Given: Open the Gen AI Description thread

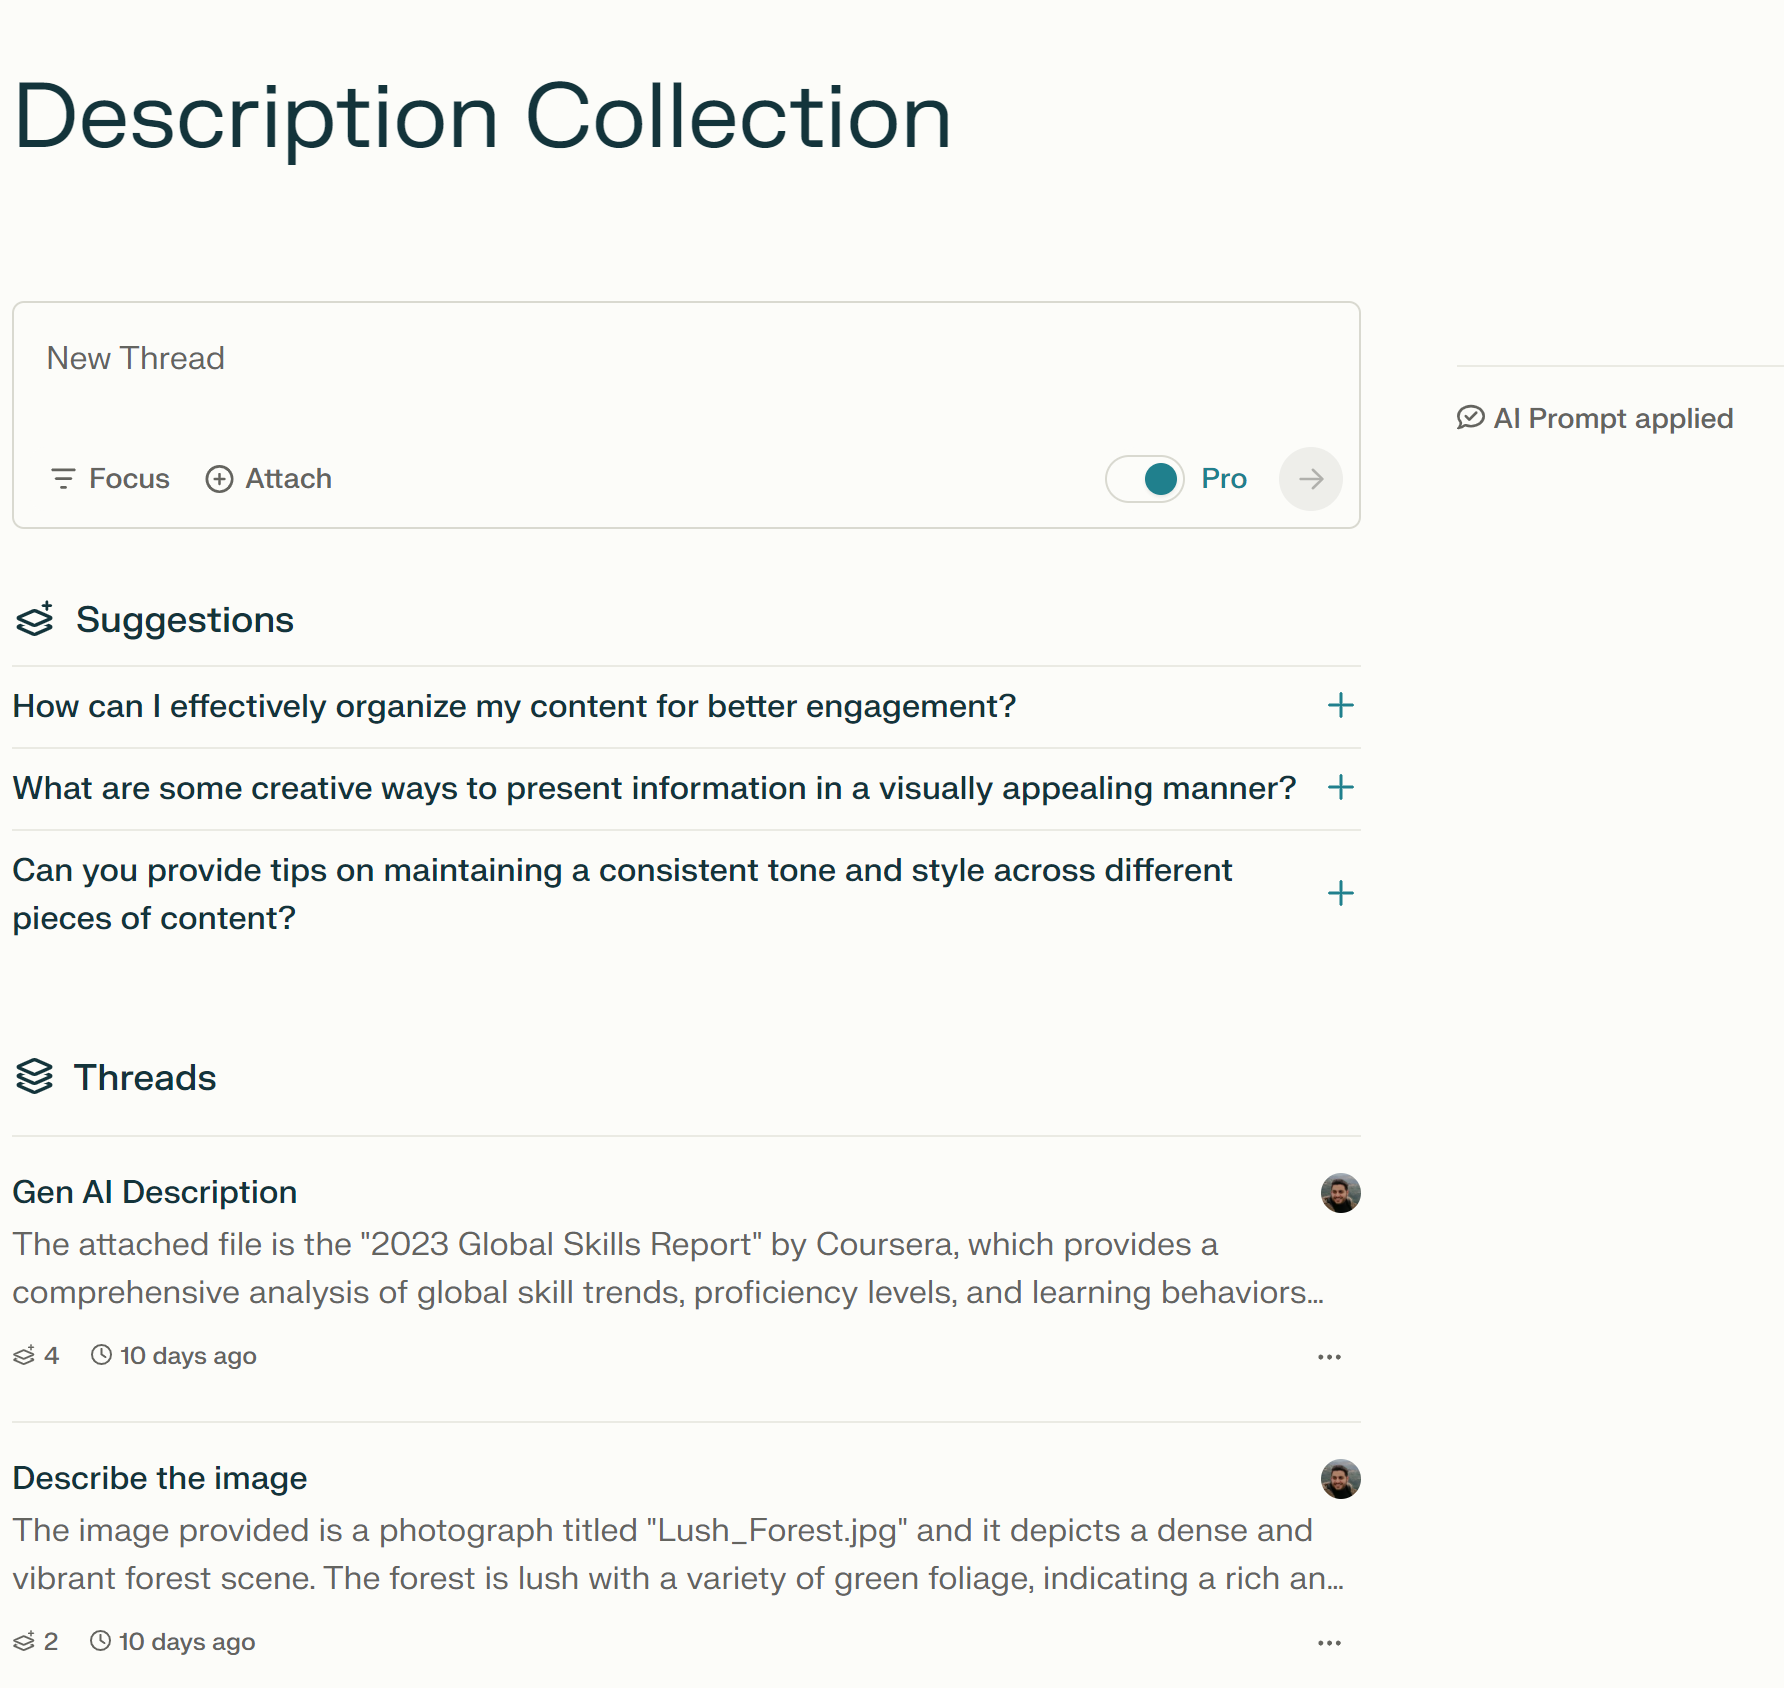Looking at the screenshot, I should click(155, 1192).
